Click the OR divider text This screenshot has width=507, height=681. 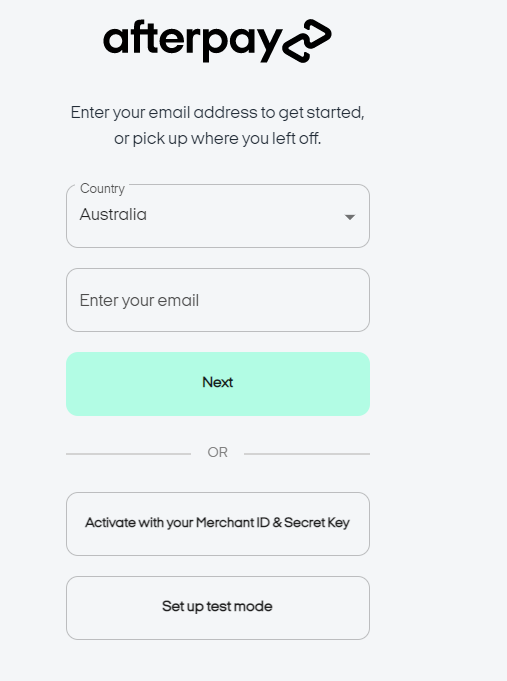coord(218,453)
